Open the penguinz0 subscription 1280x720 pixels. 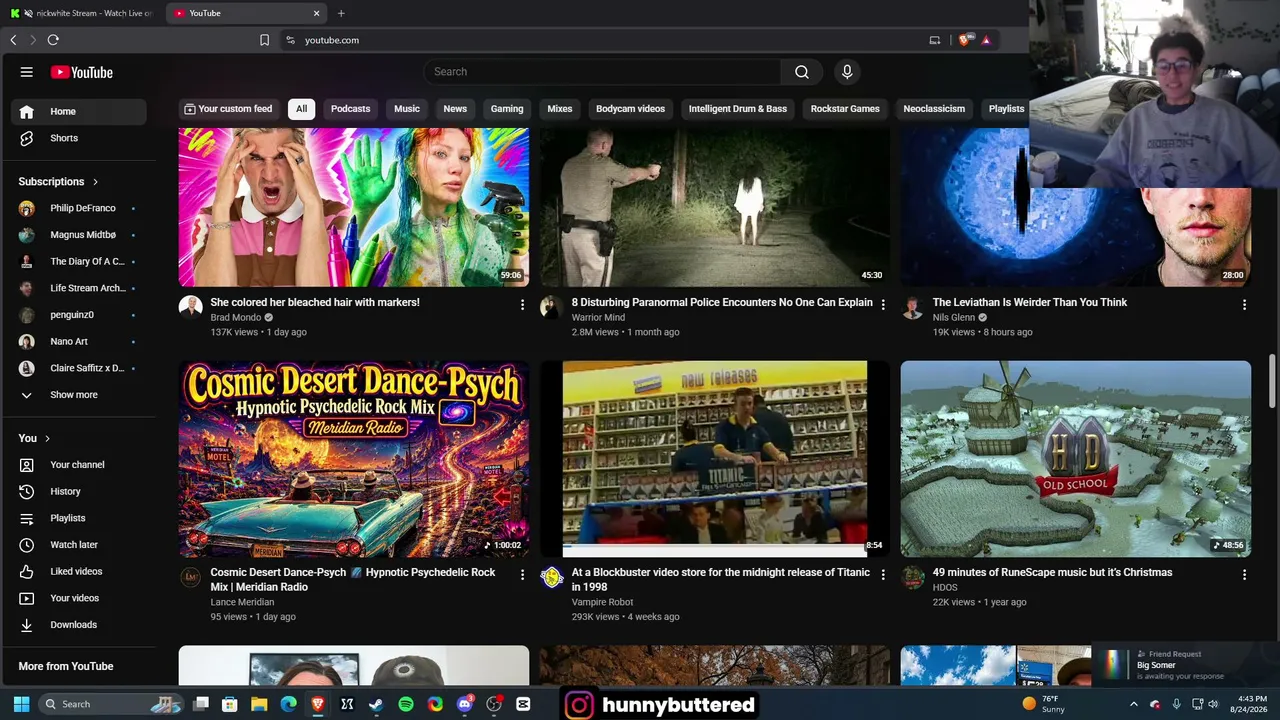point(80,315)
